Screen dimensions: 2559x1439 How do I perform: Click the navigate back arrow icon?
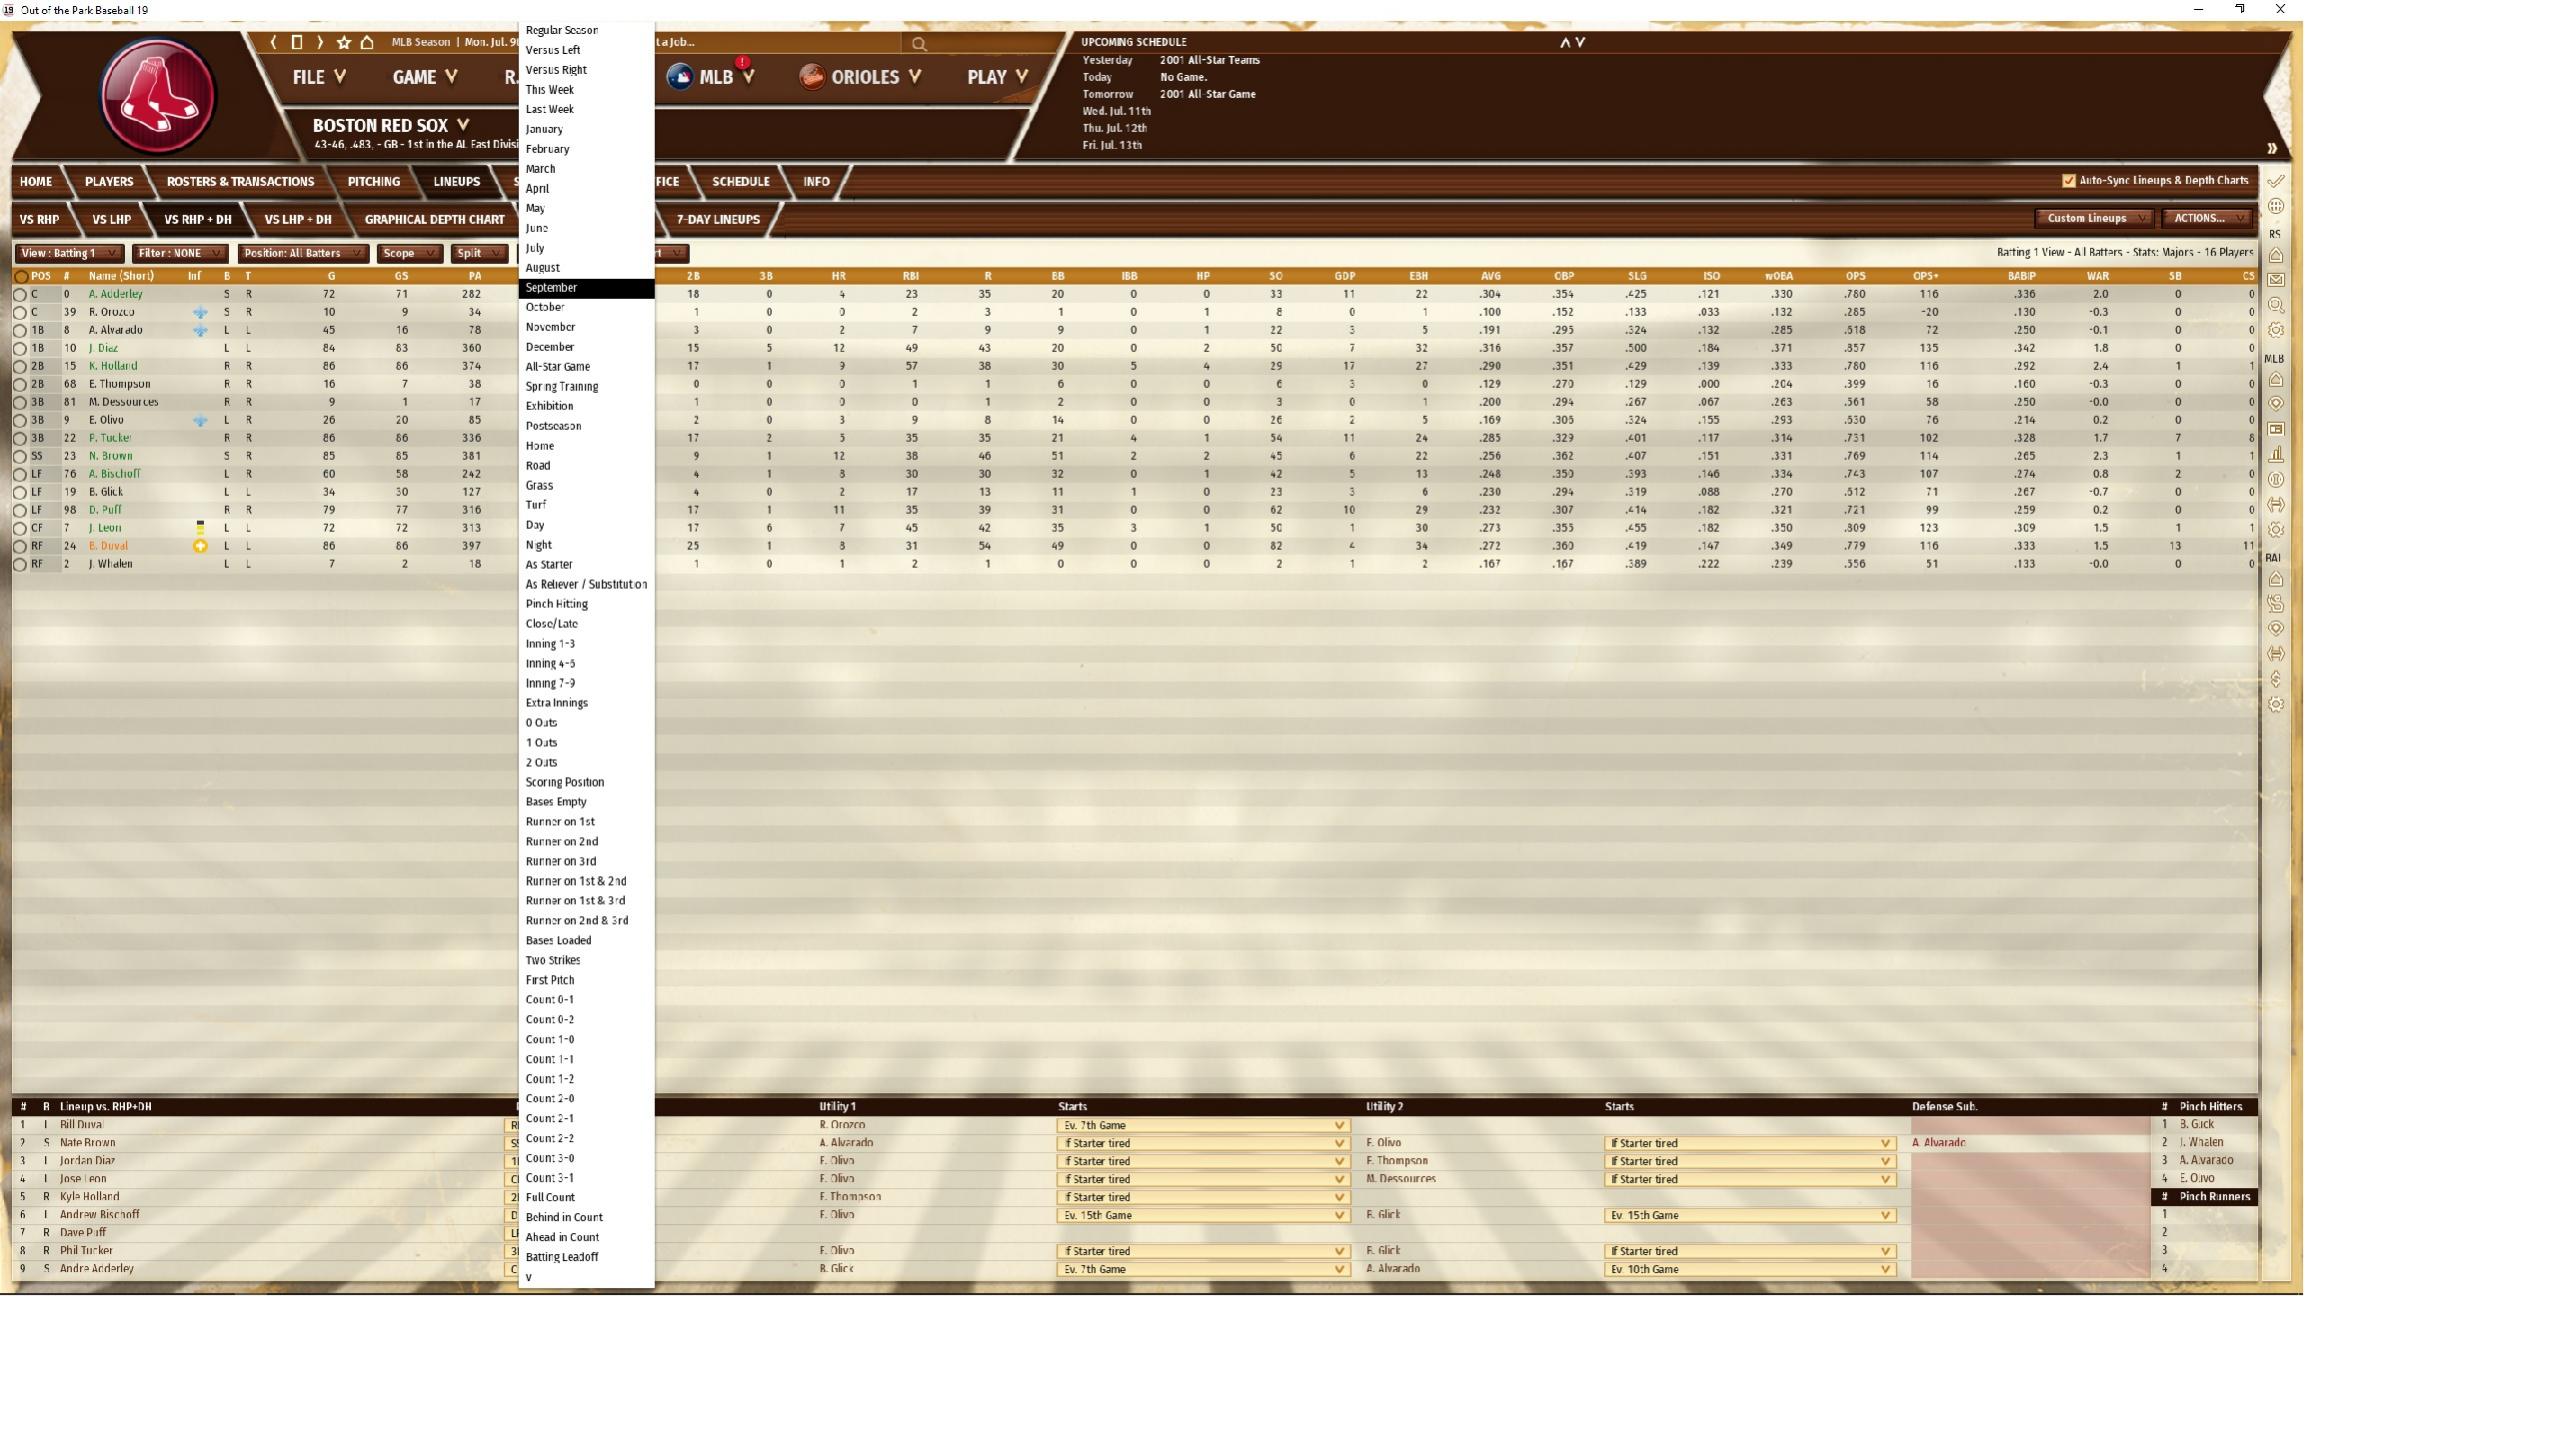273,42
